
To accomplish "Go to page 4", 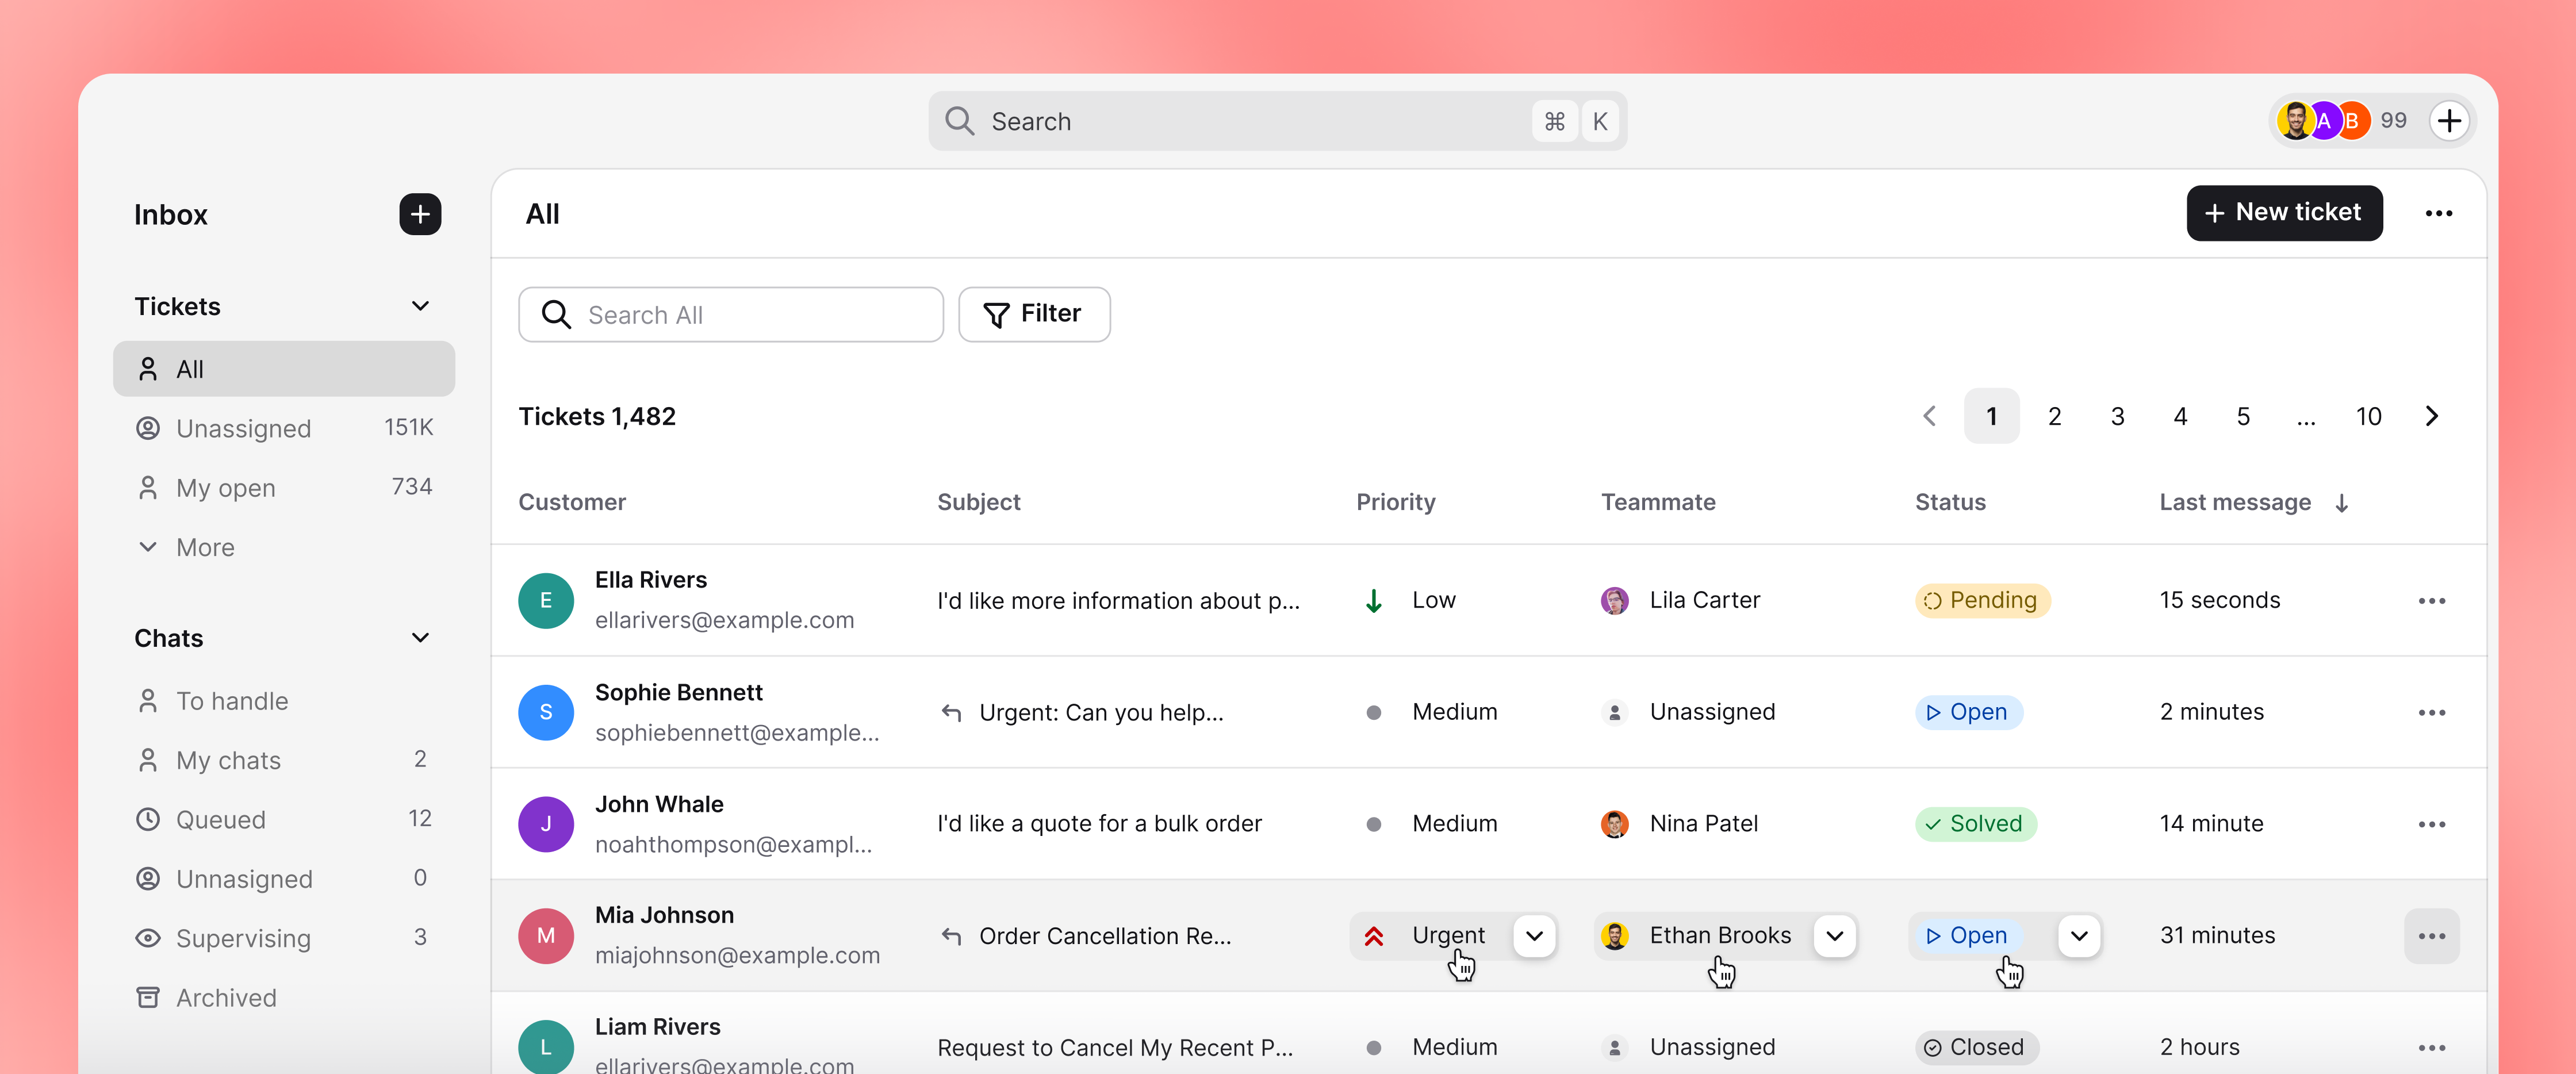I will (2180, 416).
